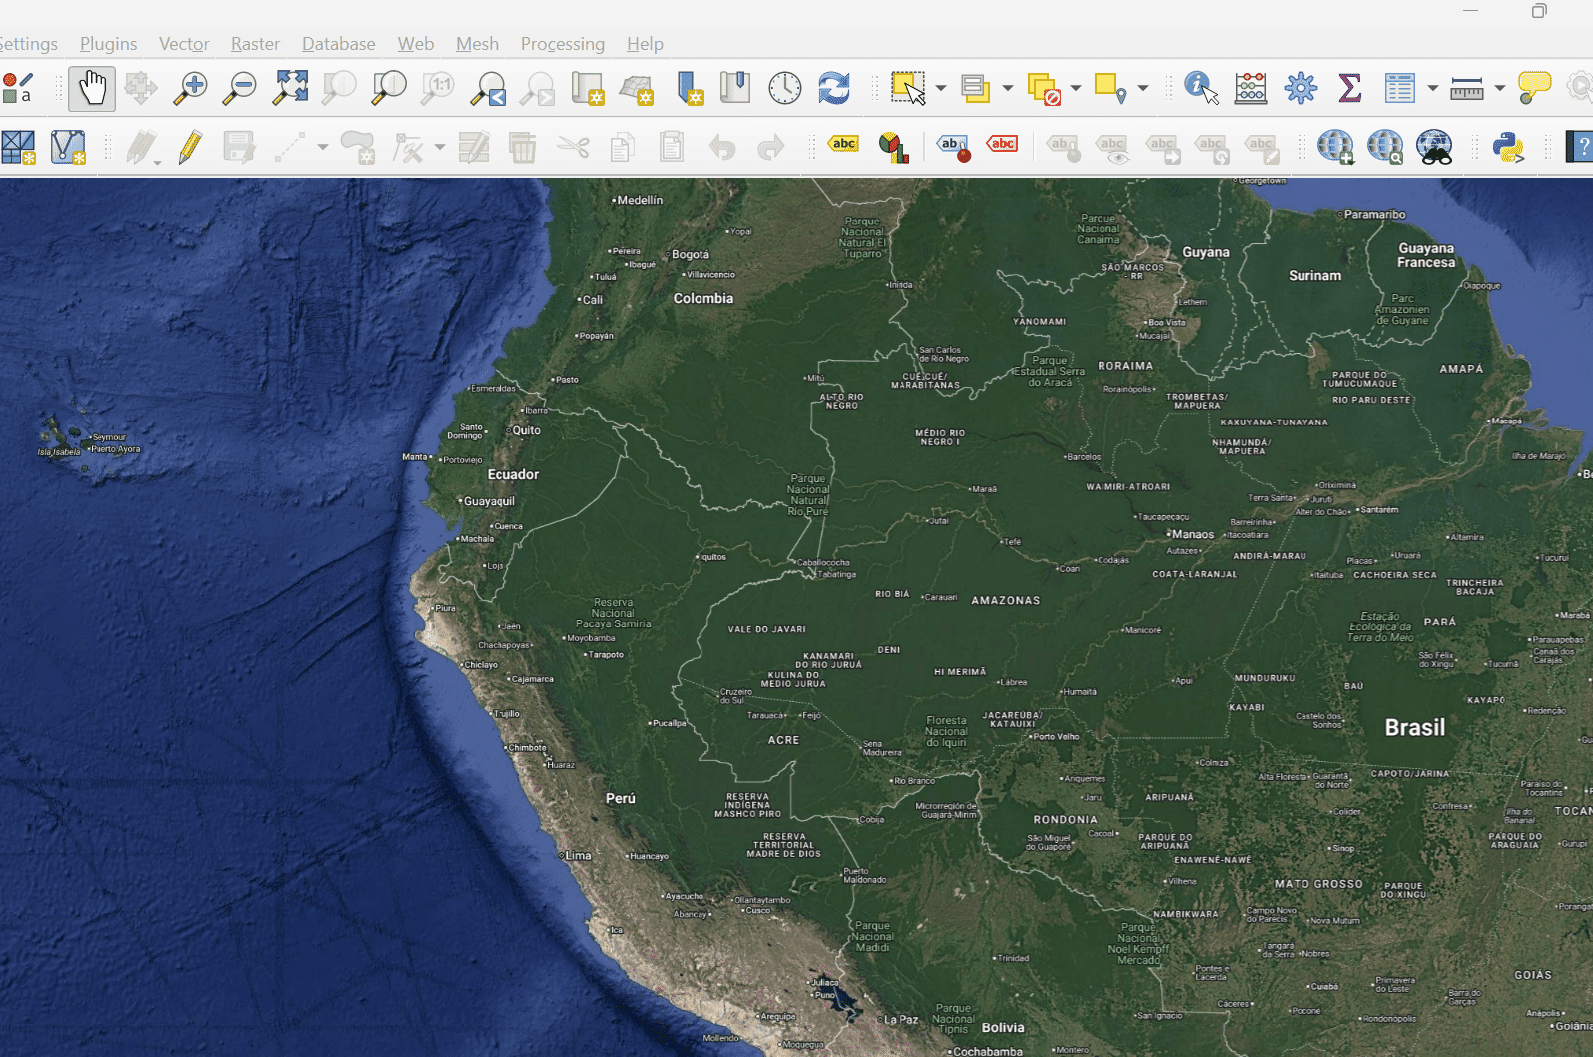The width and height of the screenshot is (1593, 1057).
Task: Open the Vector menu
Action: point(184,44)
